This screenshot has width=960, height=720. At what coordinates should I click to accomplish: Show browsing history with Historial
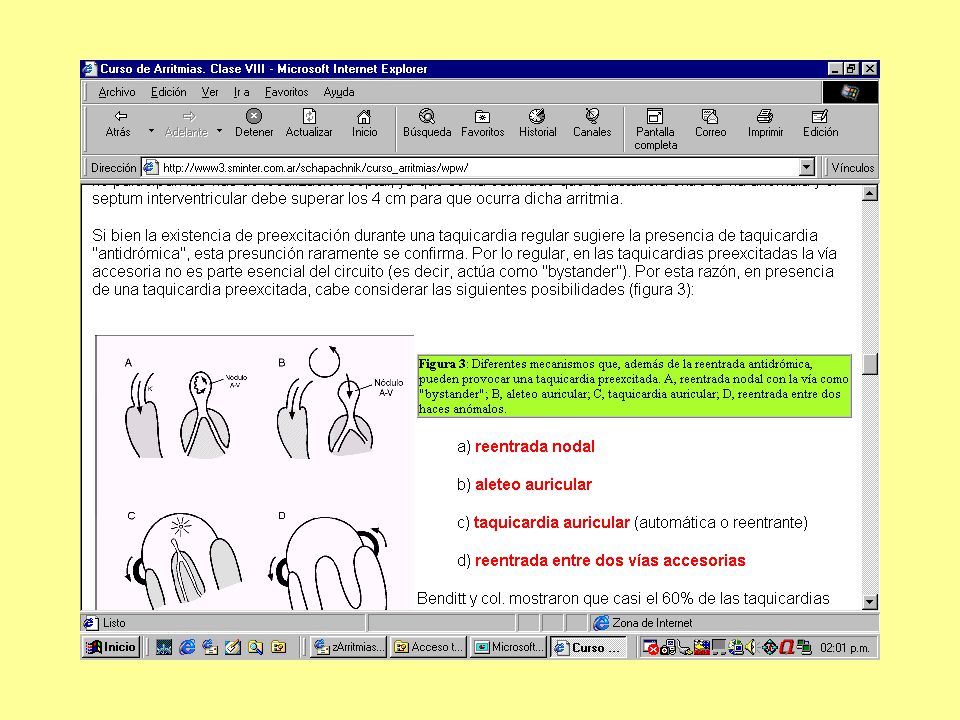(x=538, y=123)
